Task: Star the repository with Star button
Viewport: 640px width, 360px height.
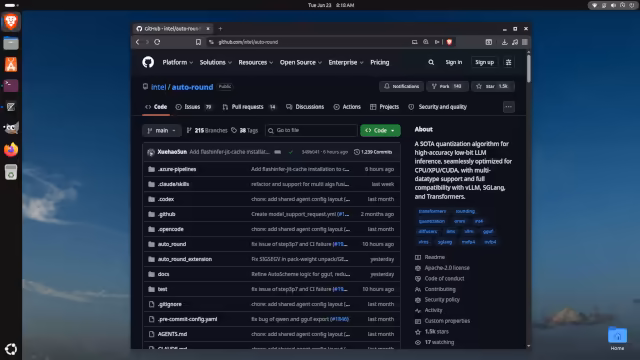Action: tap(493, 87)
